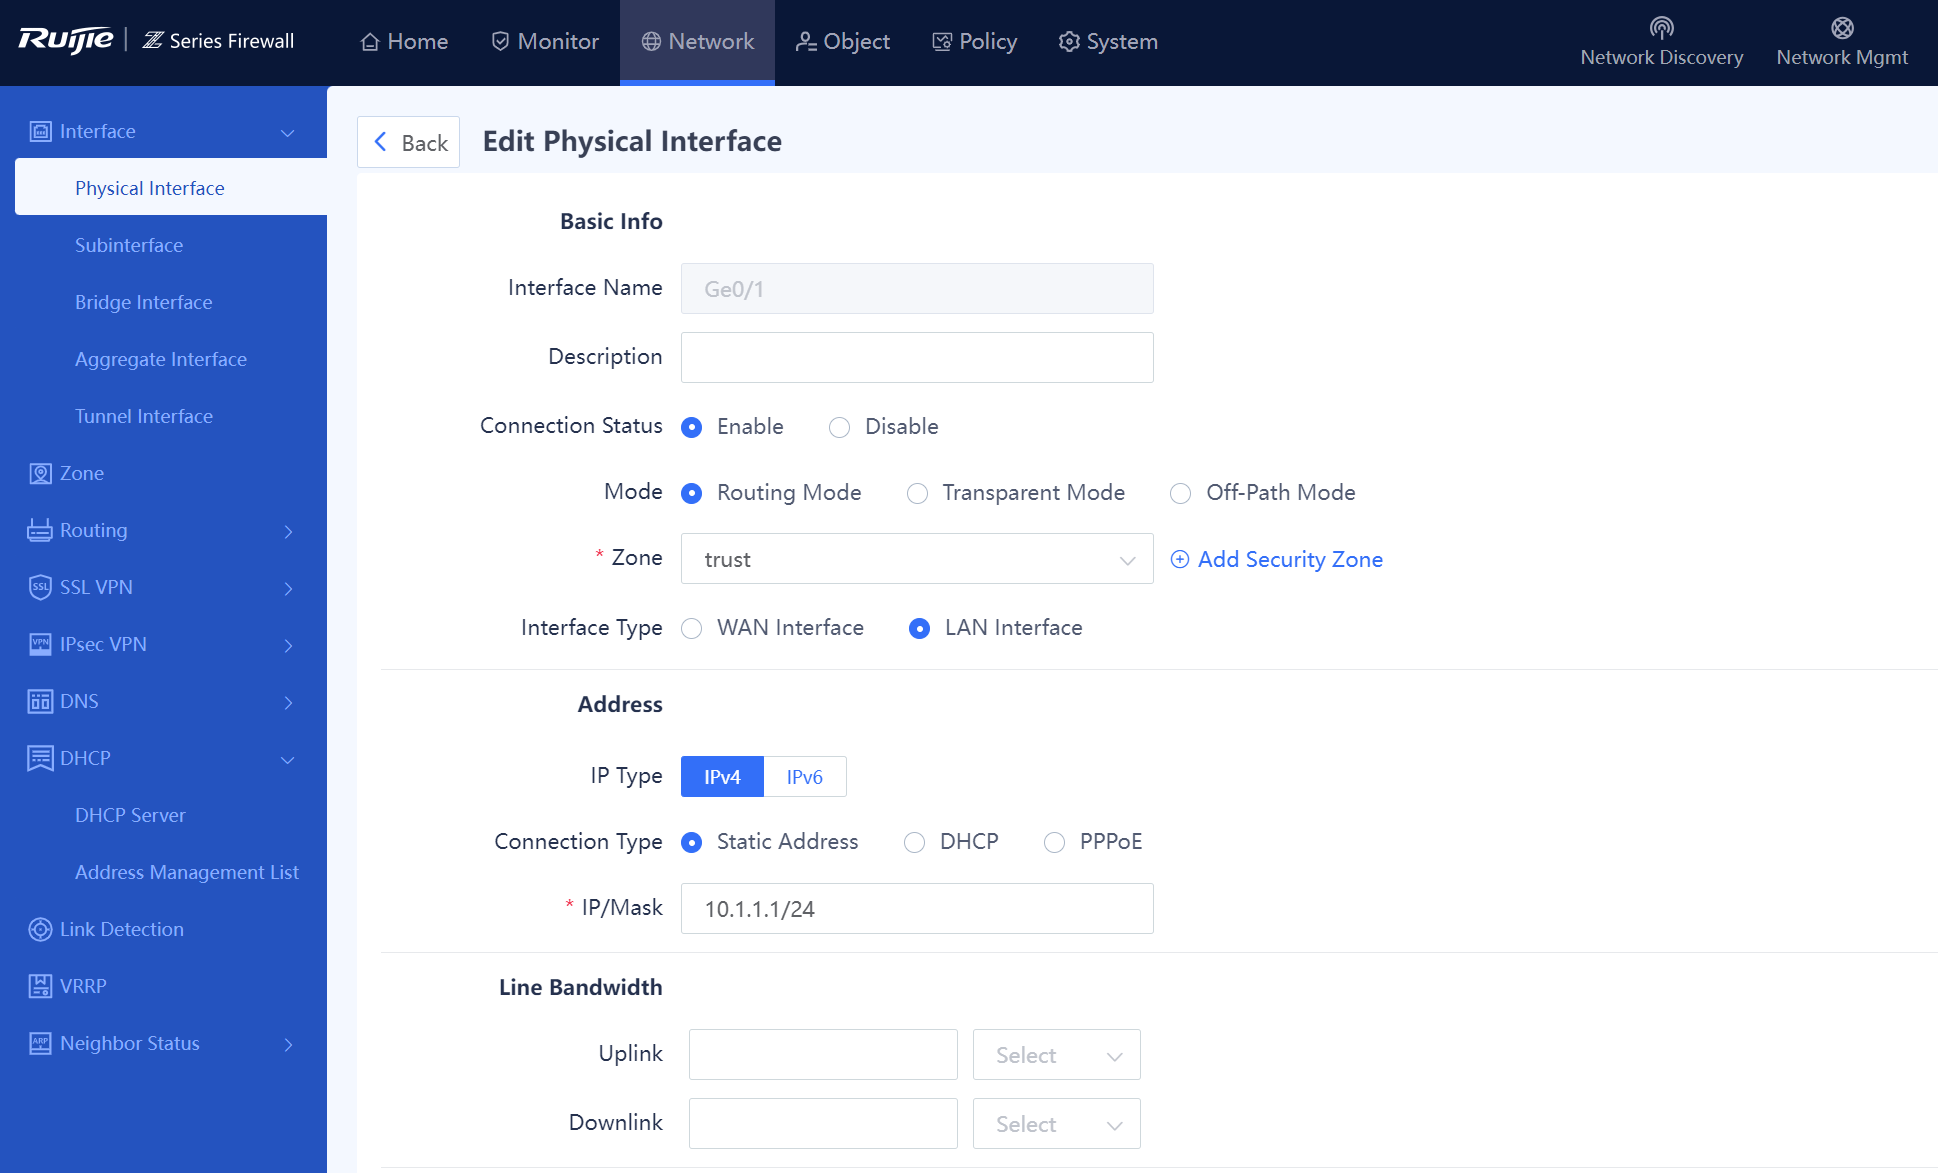Open Network Mgmt icon
Screen dimensions: 1938x1173
[1842, 27]
